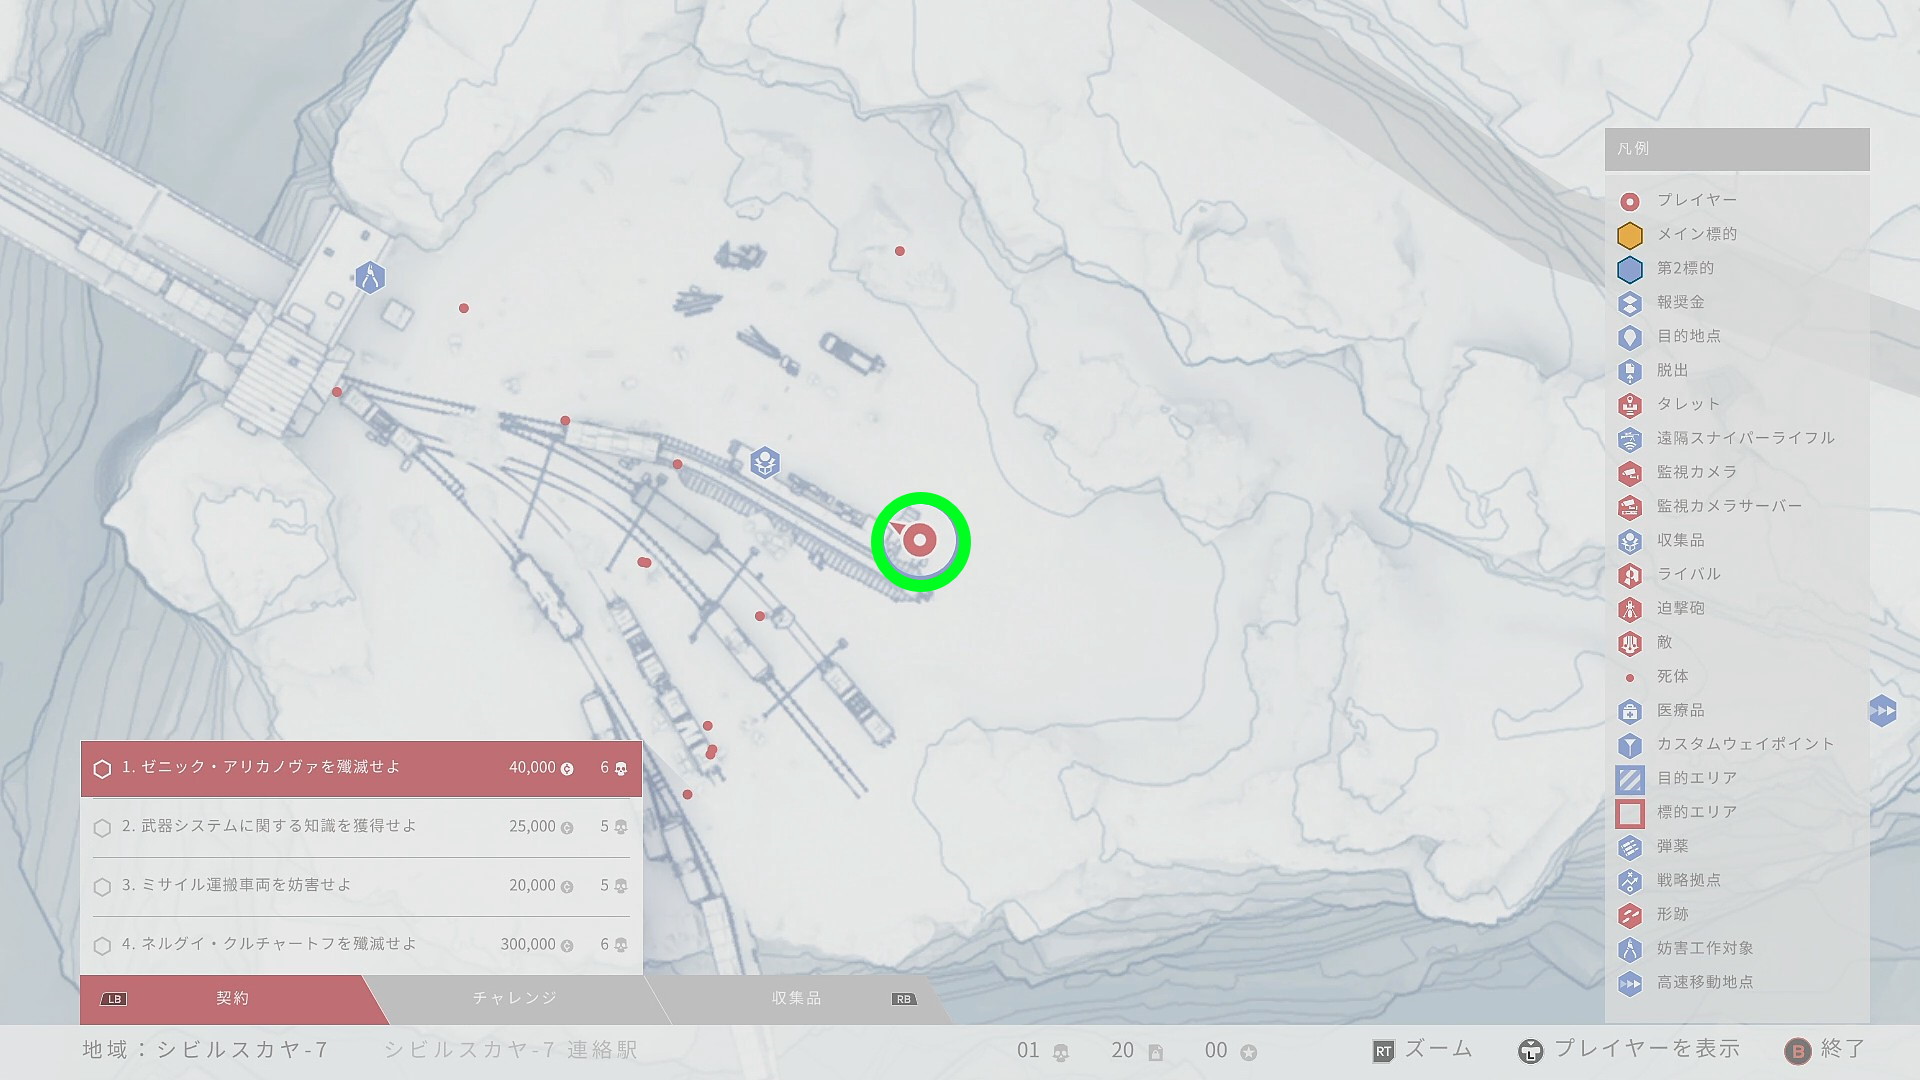This screenshot has height=1080, width=1920.
Task: Select the 監視カメラ legend icon
Action: (1630, 473)
